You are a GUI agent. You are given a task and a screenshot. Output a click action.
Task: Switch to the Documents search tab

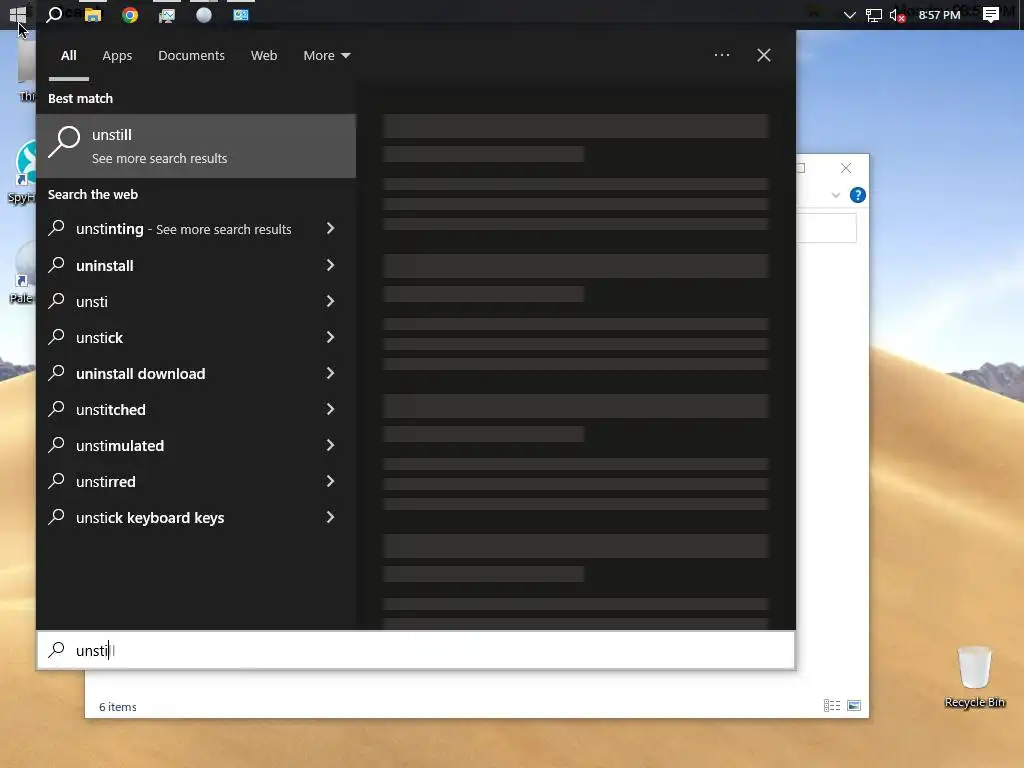[191, 56]
